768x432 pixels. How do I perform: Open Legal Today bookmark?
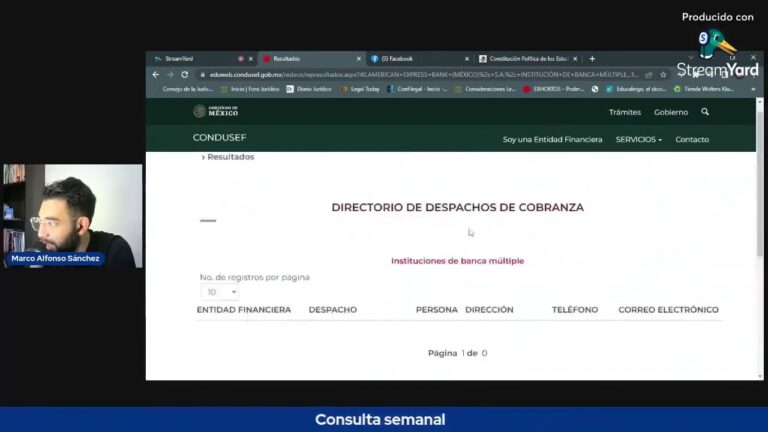coord(360,89)
